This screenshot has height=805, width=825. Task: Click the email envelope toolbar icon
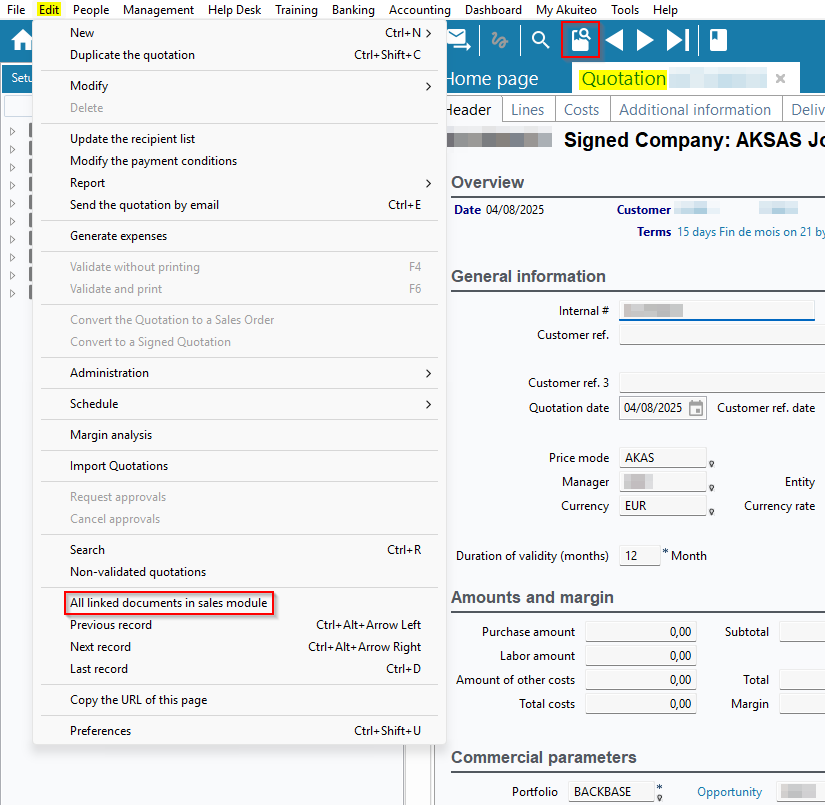tap(458, 40)
